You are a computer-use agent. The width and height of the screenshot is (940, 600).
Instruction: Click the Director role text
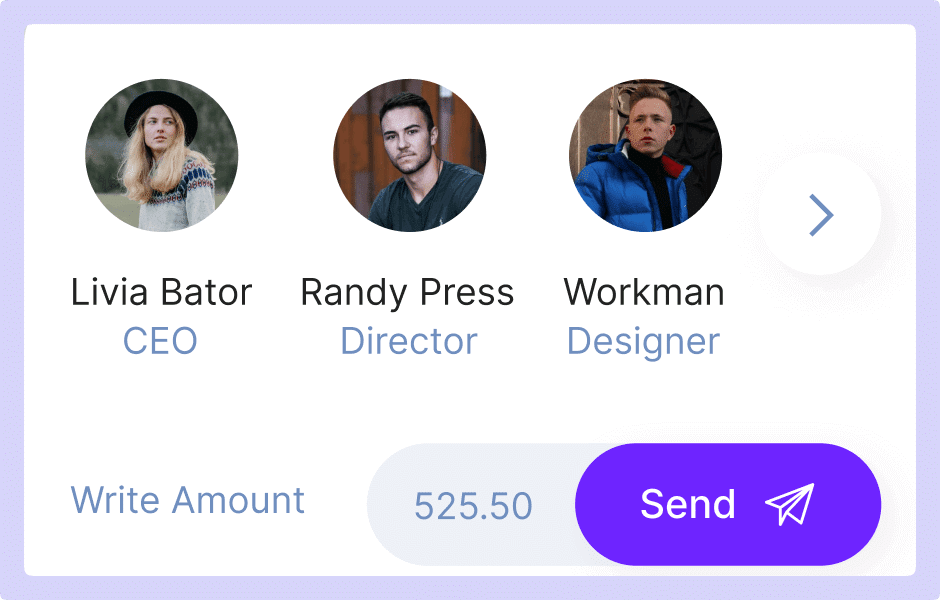click(408, 341)
